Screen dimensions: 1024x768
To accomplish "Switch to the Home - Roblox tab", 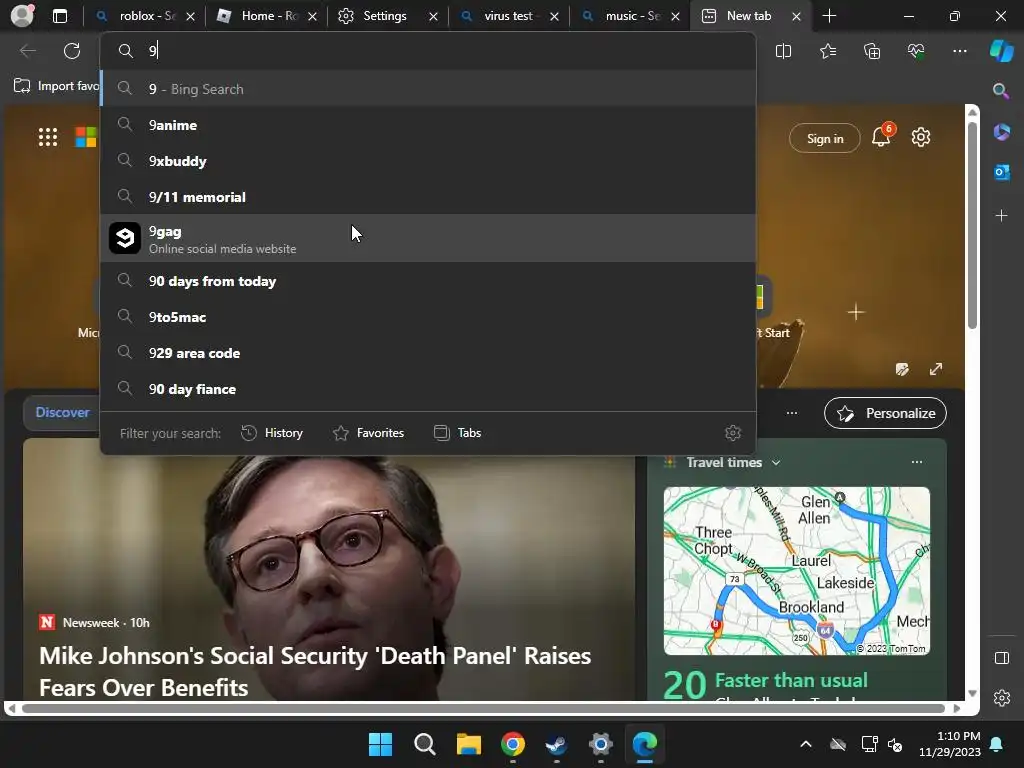I will coord(266,16).
